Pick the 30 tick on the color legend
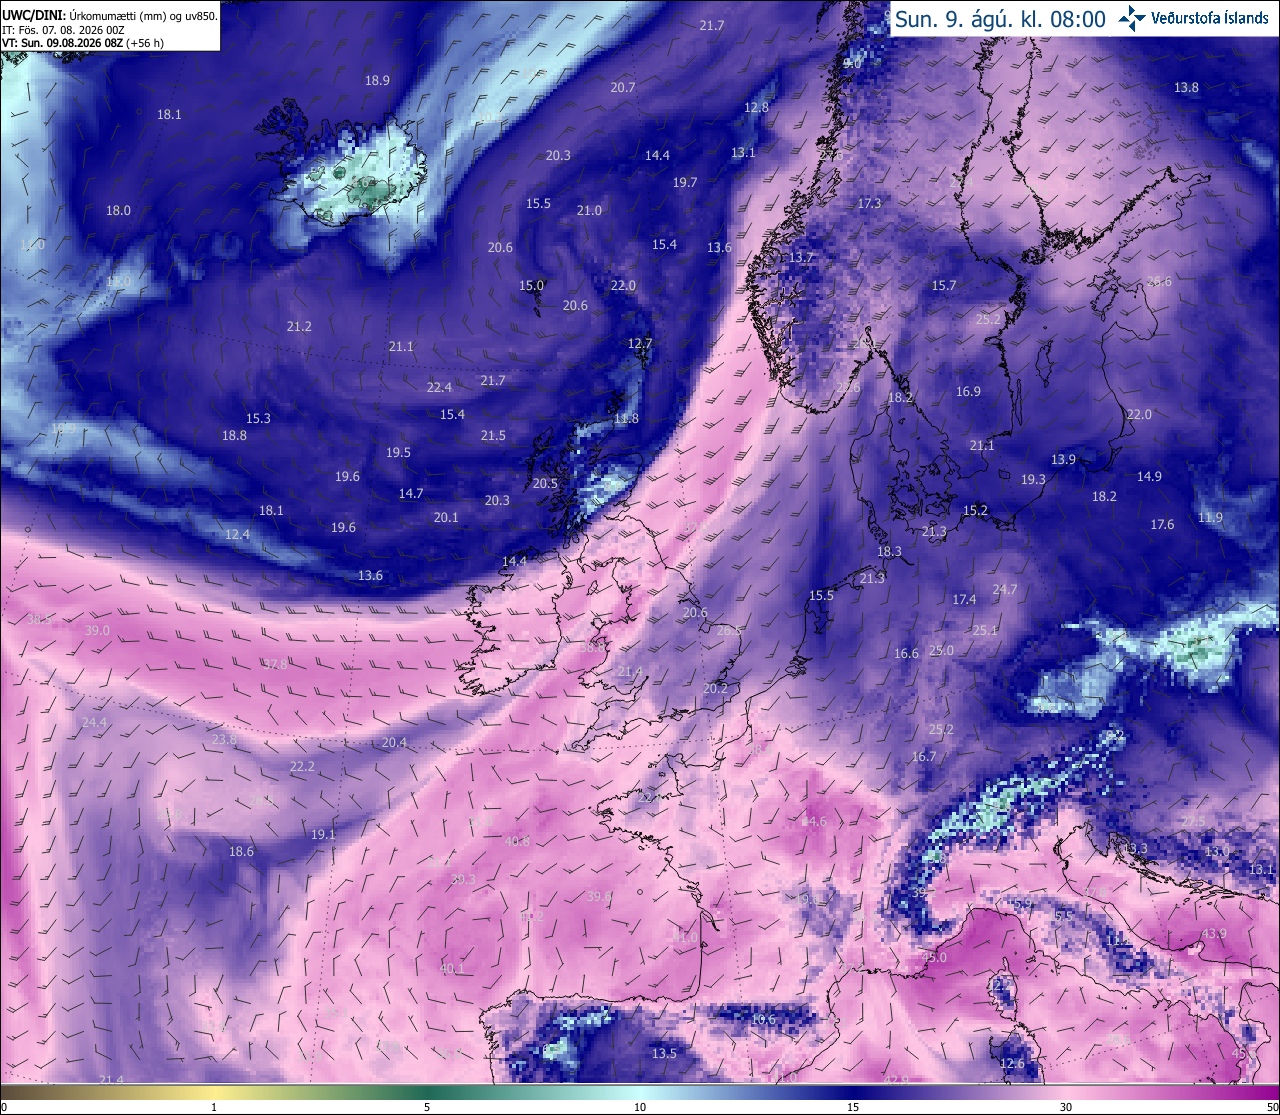This screenshot has height=1115, width=1280. coord(1066,1107)
